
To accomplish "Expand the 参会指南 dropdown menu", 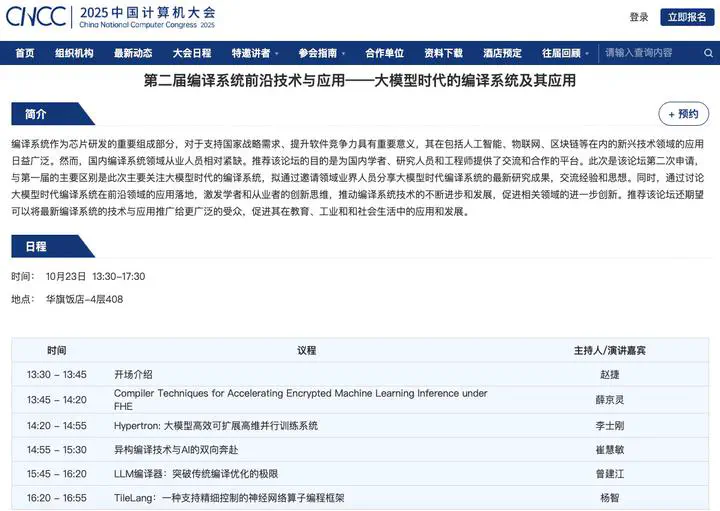I will pyautogui.click(x=322, y=53).
